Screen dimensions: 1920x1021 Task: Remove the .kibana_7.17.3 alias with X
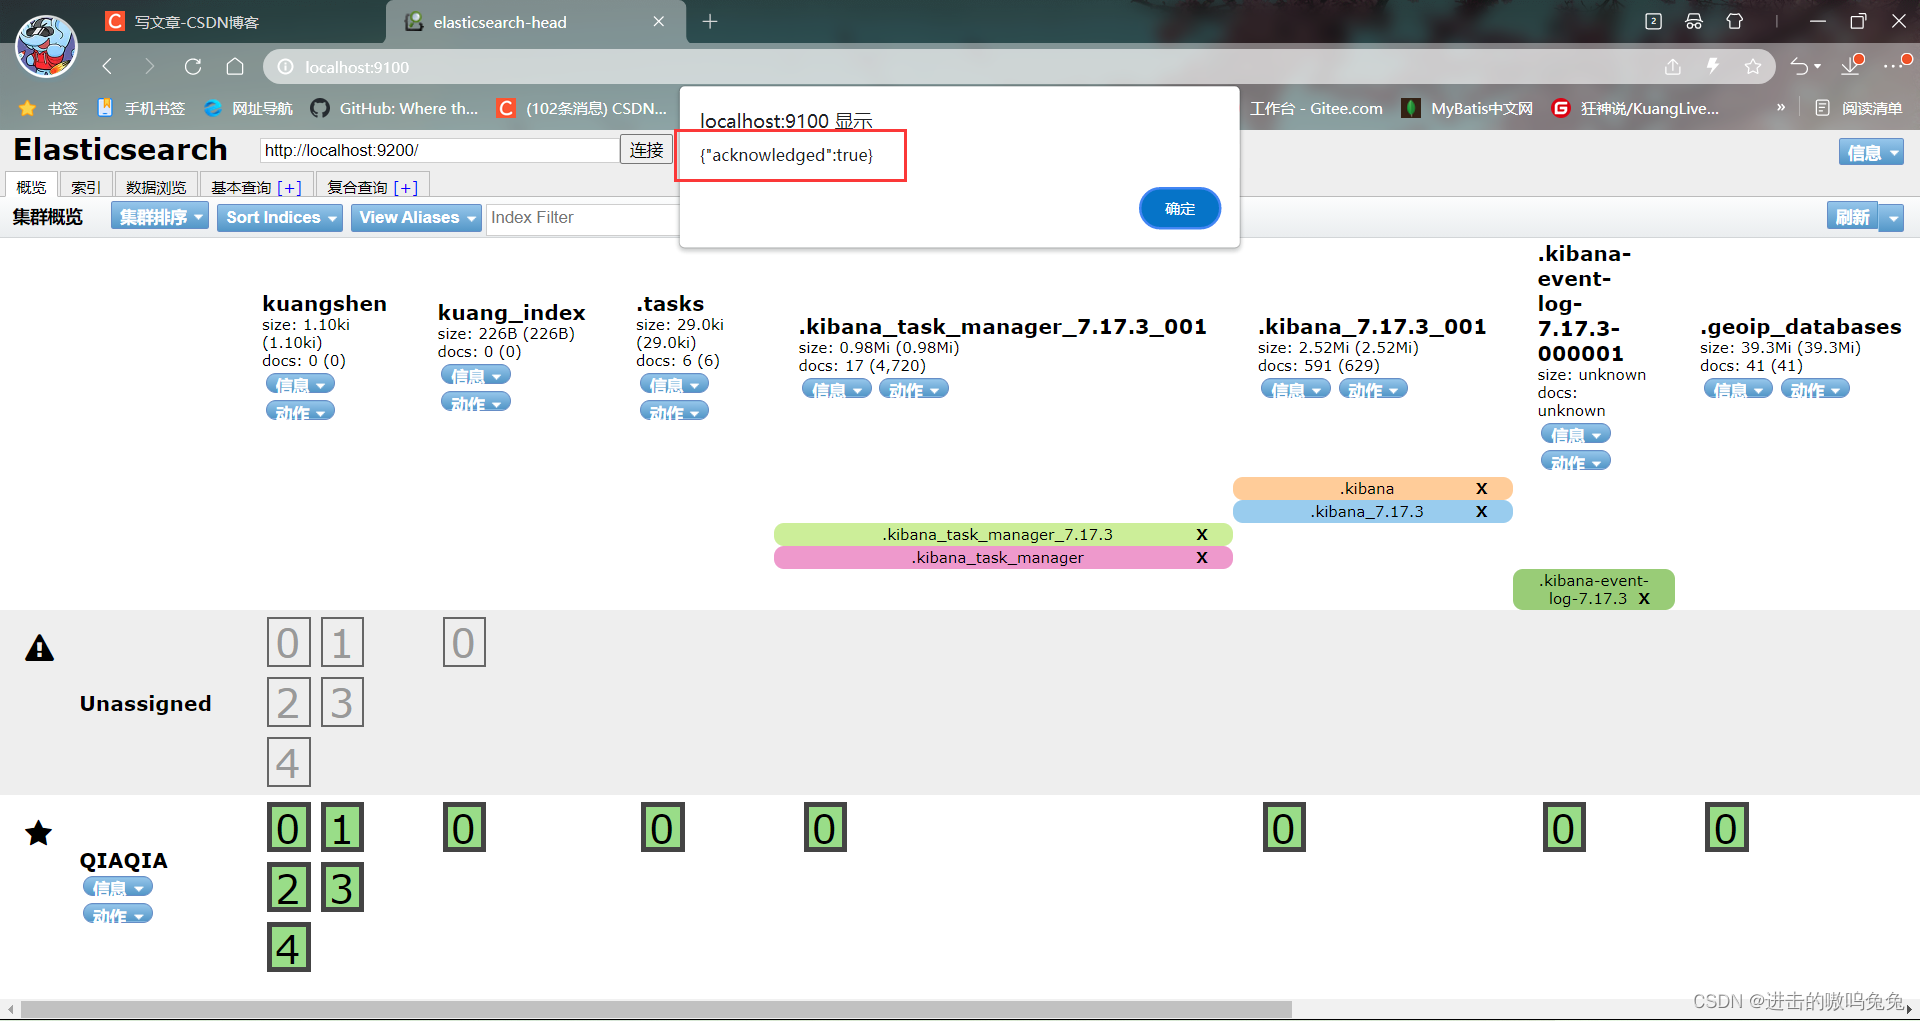click(x=1482, y=512)
